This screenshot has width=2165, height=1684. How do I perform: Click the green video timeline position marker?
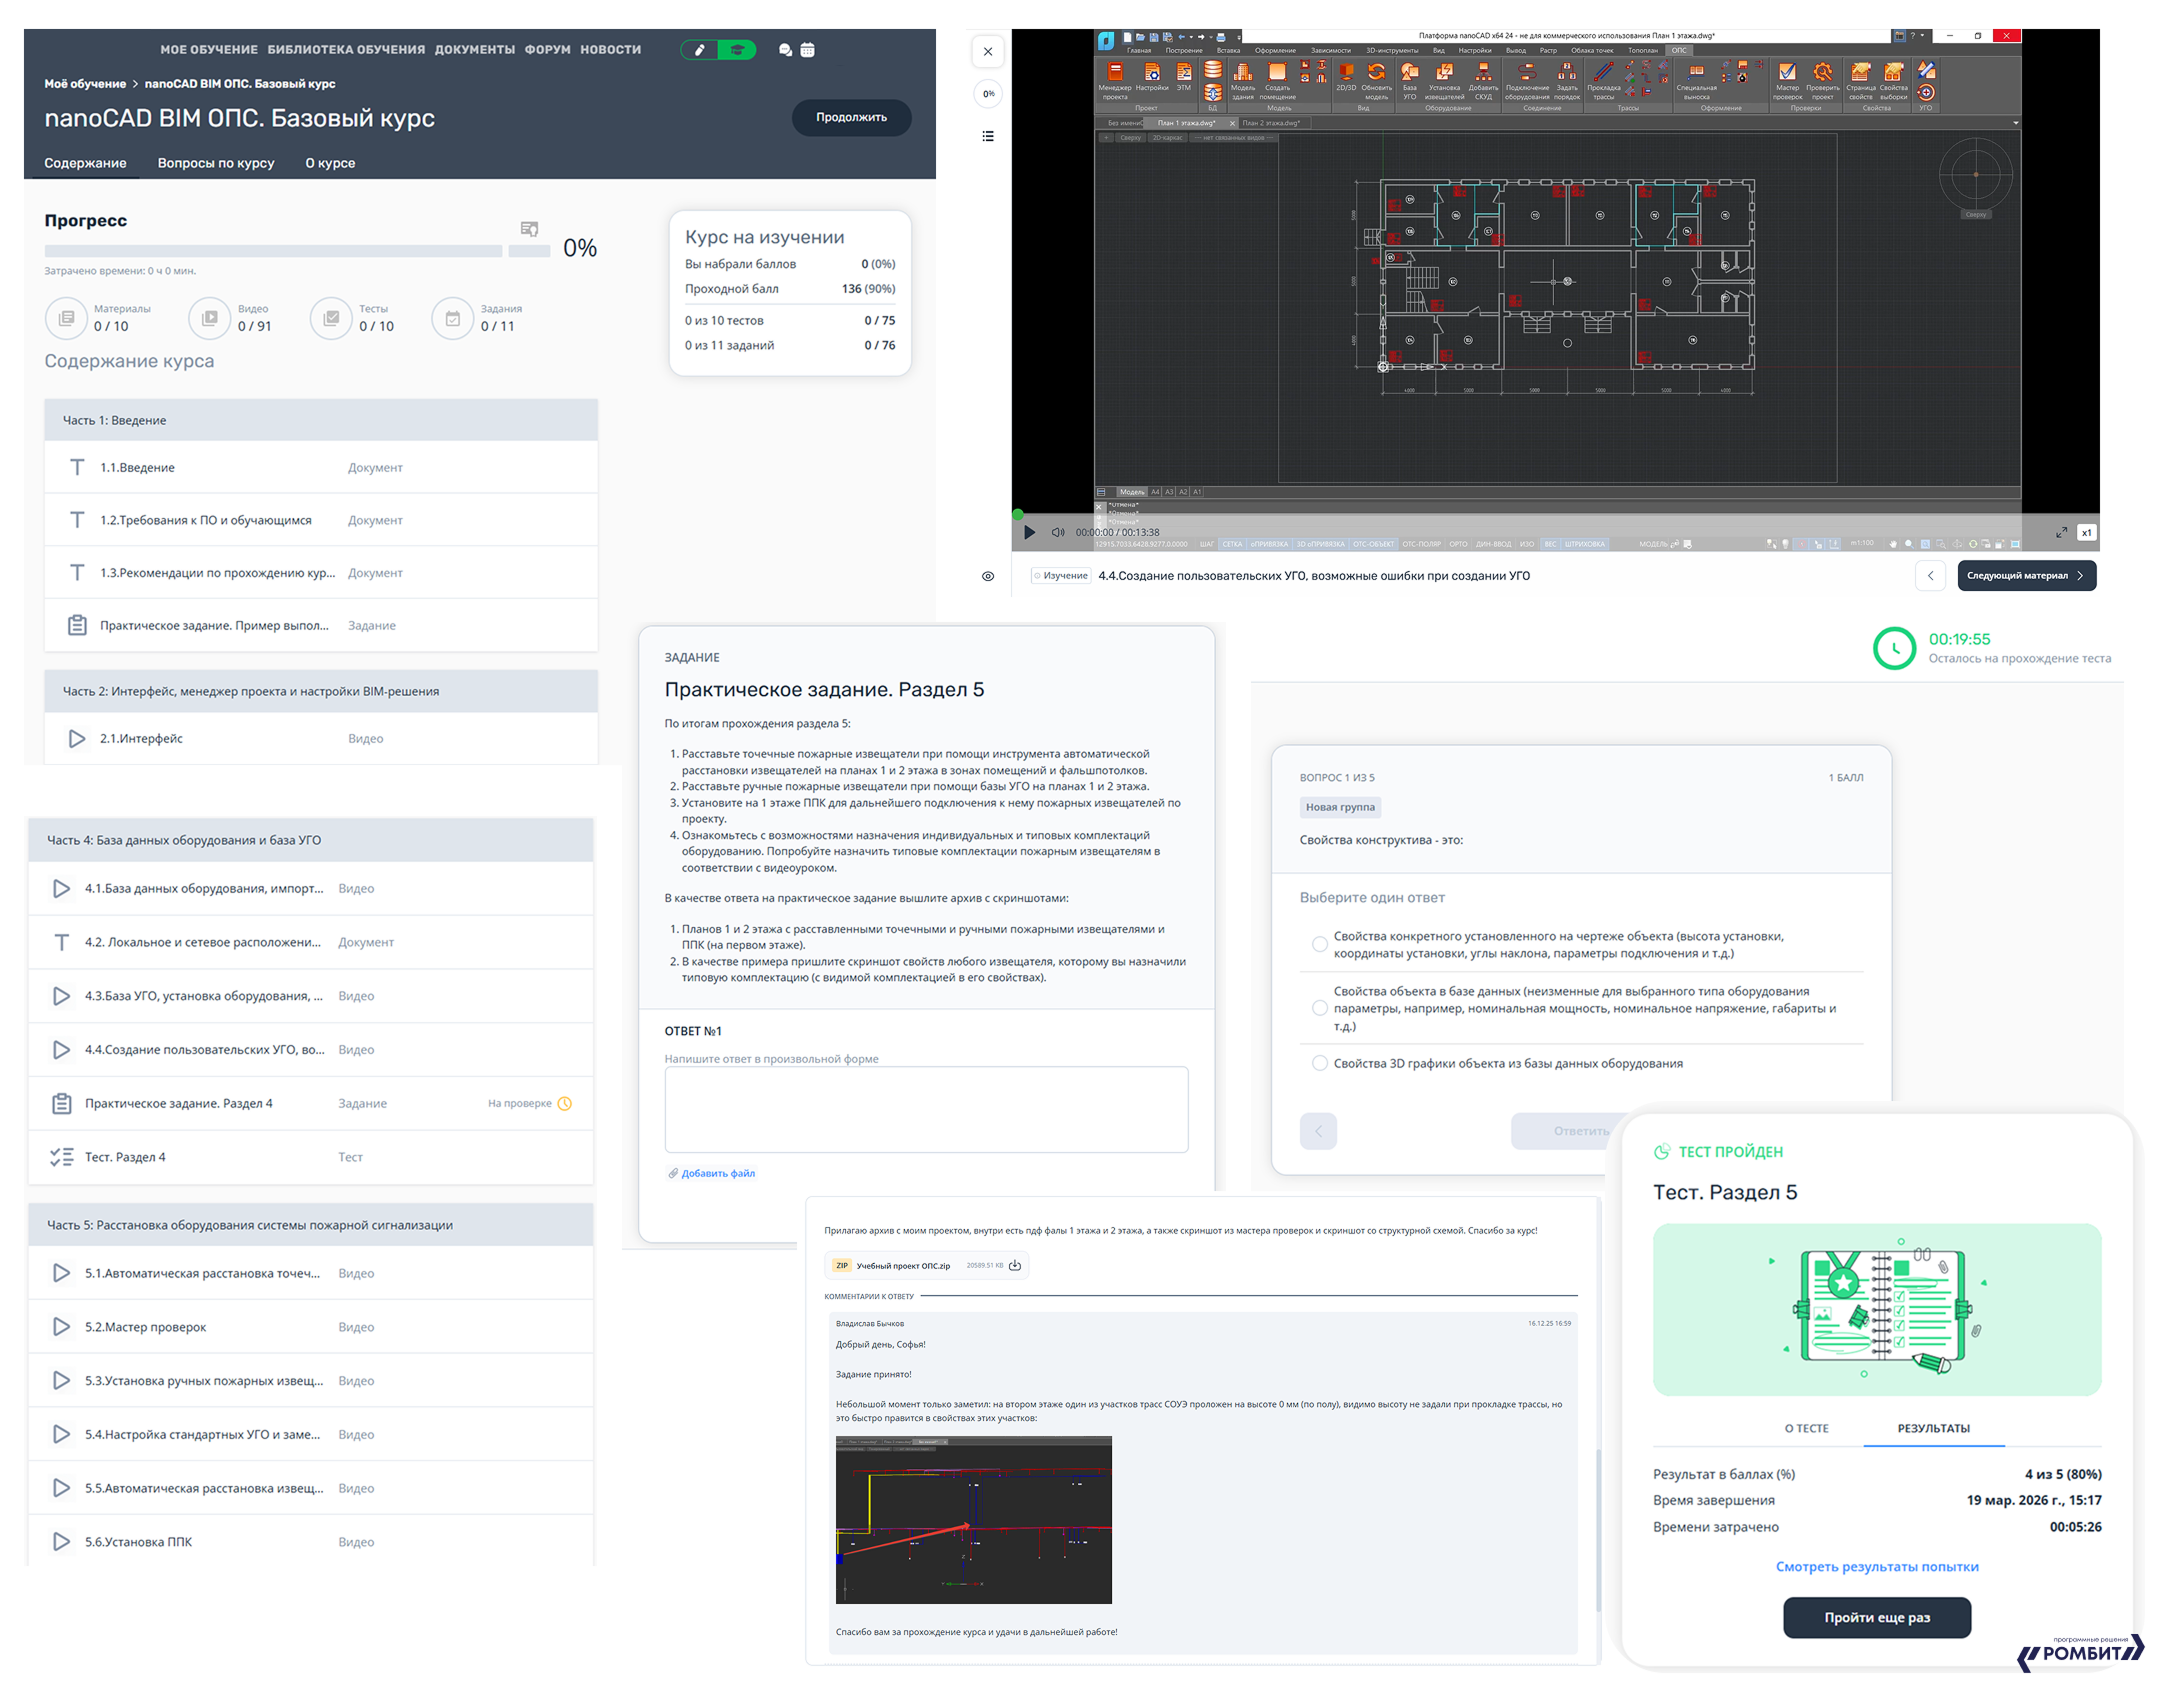point(1018,514)
